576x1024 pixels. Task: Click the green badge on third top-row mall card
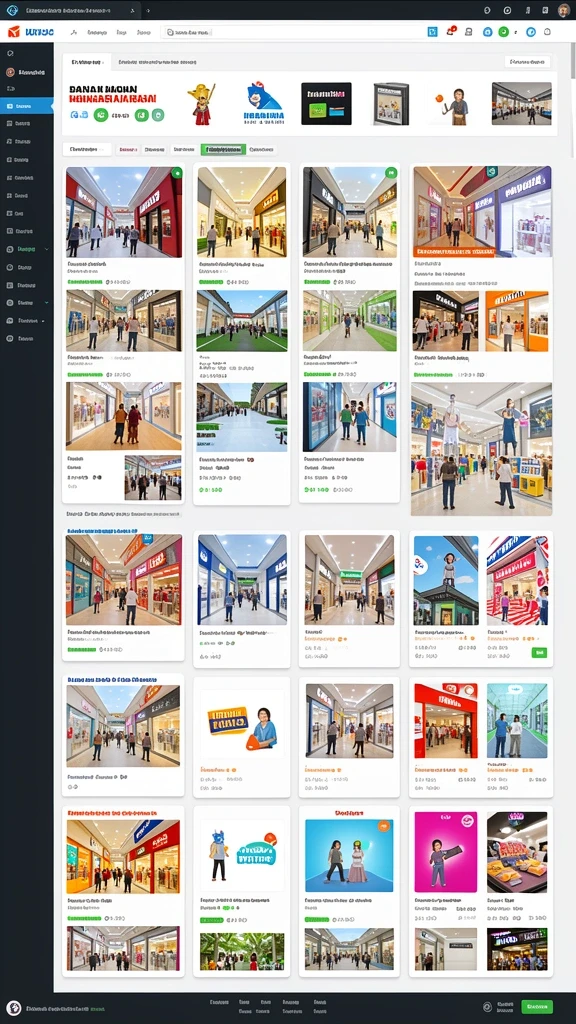[x=391, y=172]
